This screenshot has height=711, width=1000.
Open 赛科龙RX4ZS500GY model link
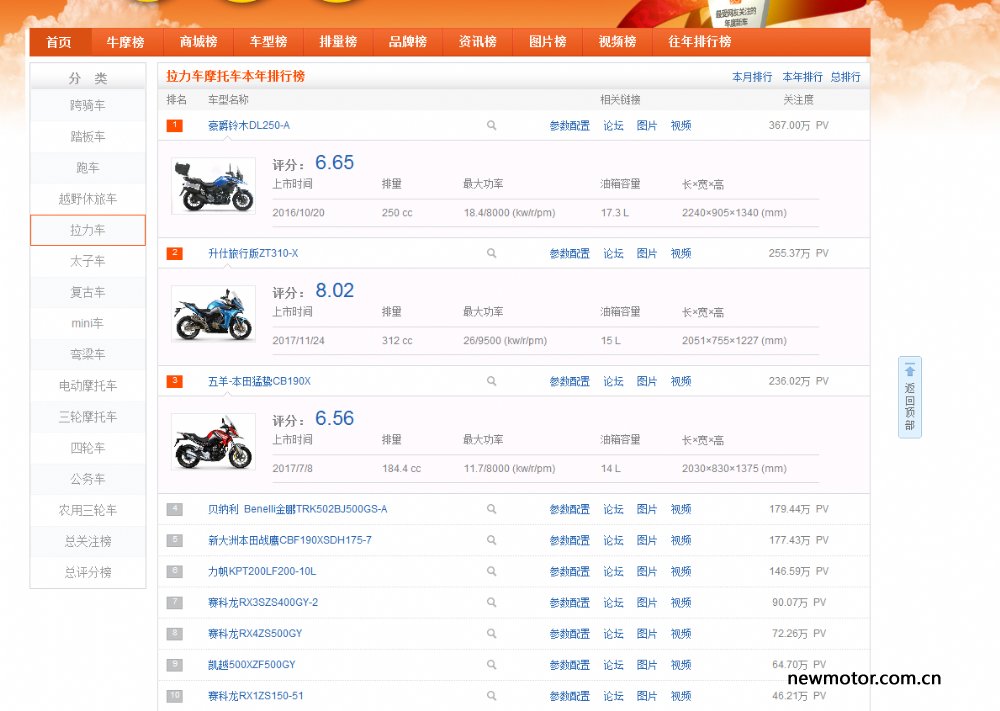255,634
